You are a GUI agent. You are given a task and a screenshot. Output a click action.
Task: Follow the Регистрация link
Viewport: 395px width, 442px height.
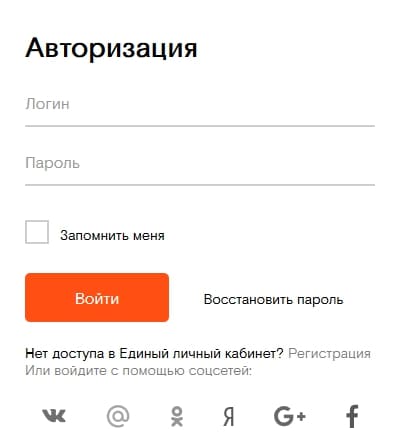[x=329, y=353]
